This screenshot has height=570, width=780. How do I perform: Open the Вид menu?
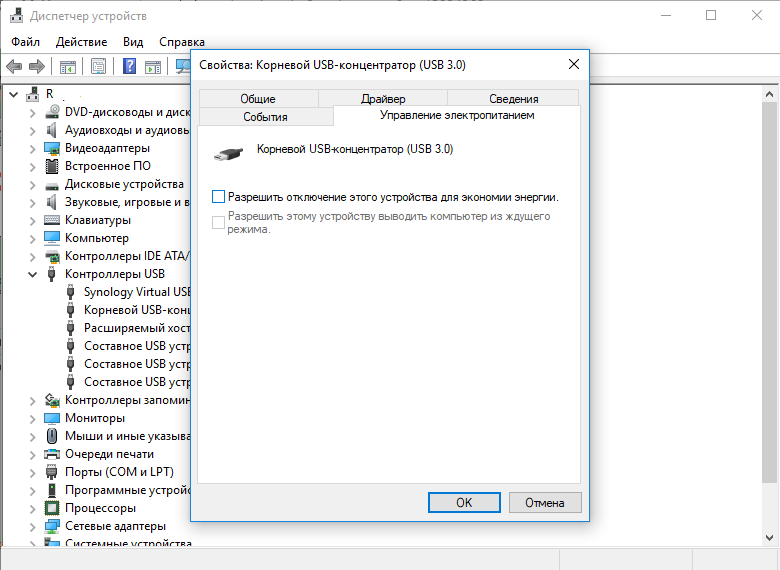coord(133,42)
